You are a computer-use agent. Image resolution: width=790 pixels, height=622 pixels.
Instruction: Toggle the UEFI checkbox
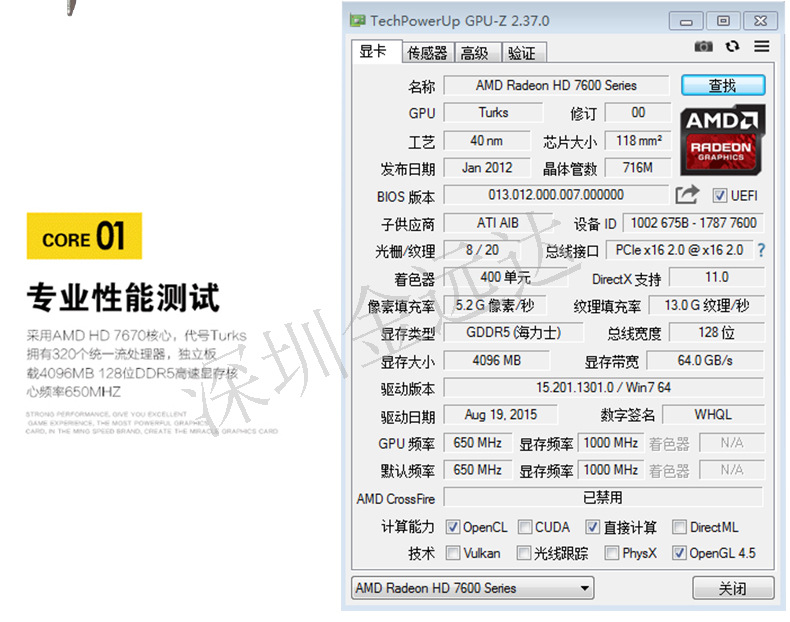pyautogui.click(x=720, y=196)
